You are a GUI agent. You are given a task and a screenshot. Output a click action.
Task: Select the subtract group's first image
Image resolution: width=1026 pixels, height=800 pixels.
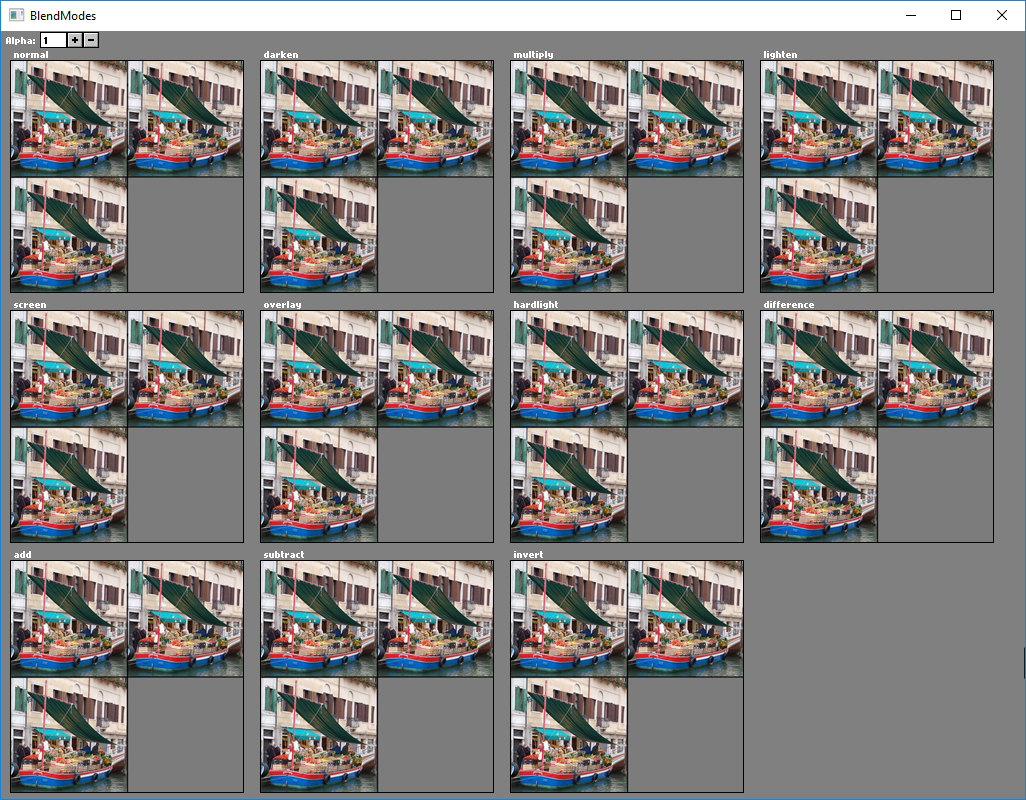pos(318,617)
